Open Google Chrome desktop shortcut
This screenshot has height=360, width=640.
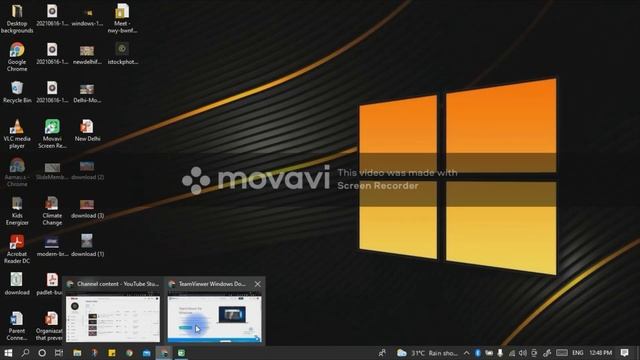17,57
